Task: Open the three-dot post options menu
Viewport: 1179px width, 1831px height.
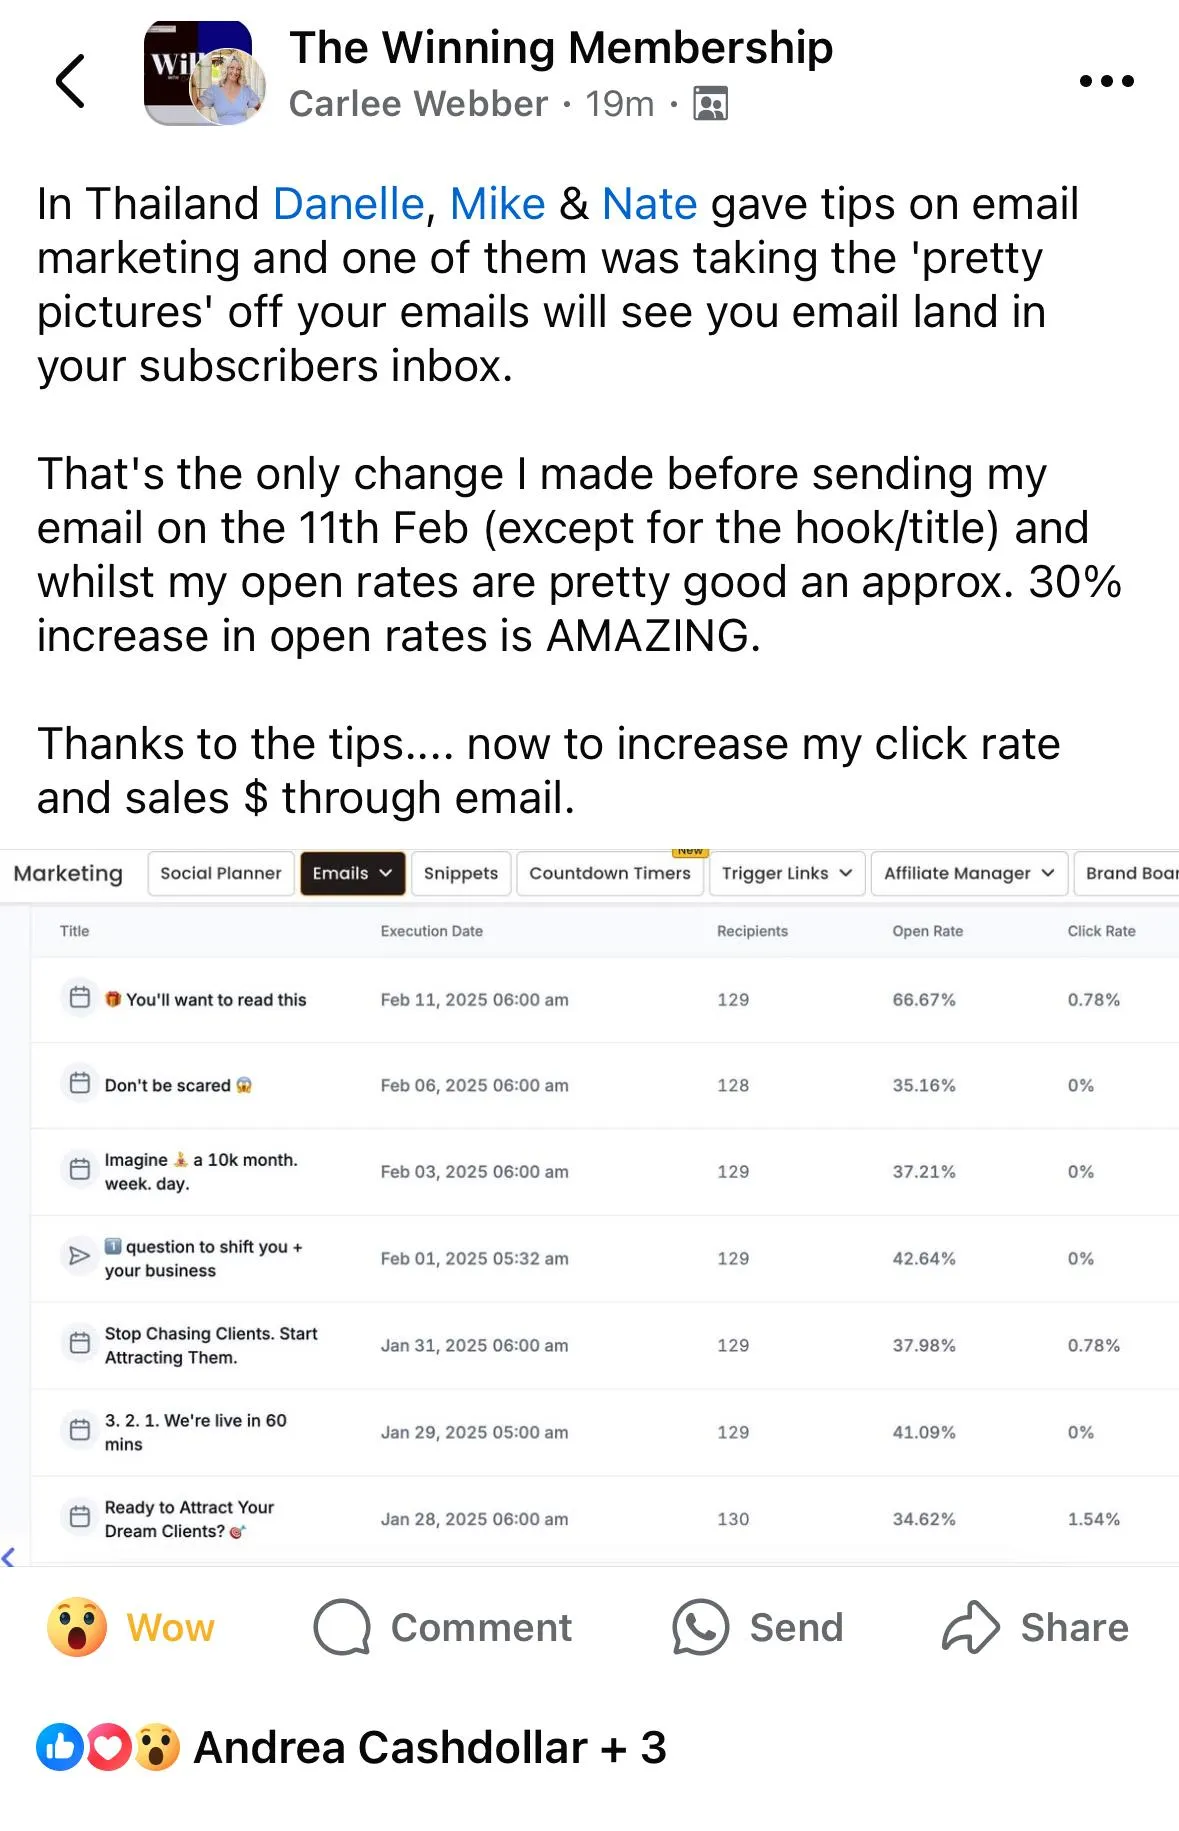Action: 1106,81
